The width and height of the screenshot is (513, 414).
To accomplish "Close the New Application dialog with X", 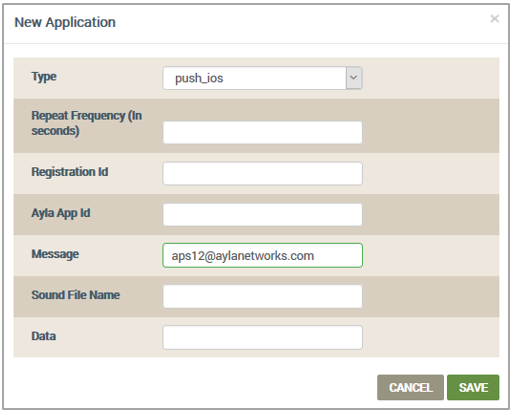I will (494, 19).
